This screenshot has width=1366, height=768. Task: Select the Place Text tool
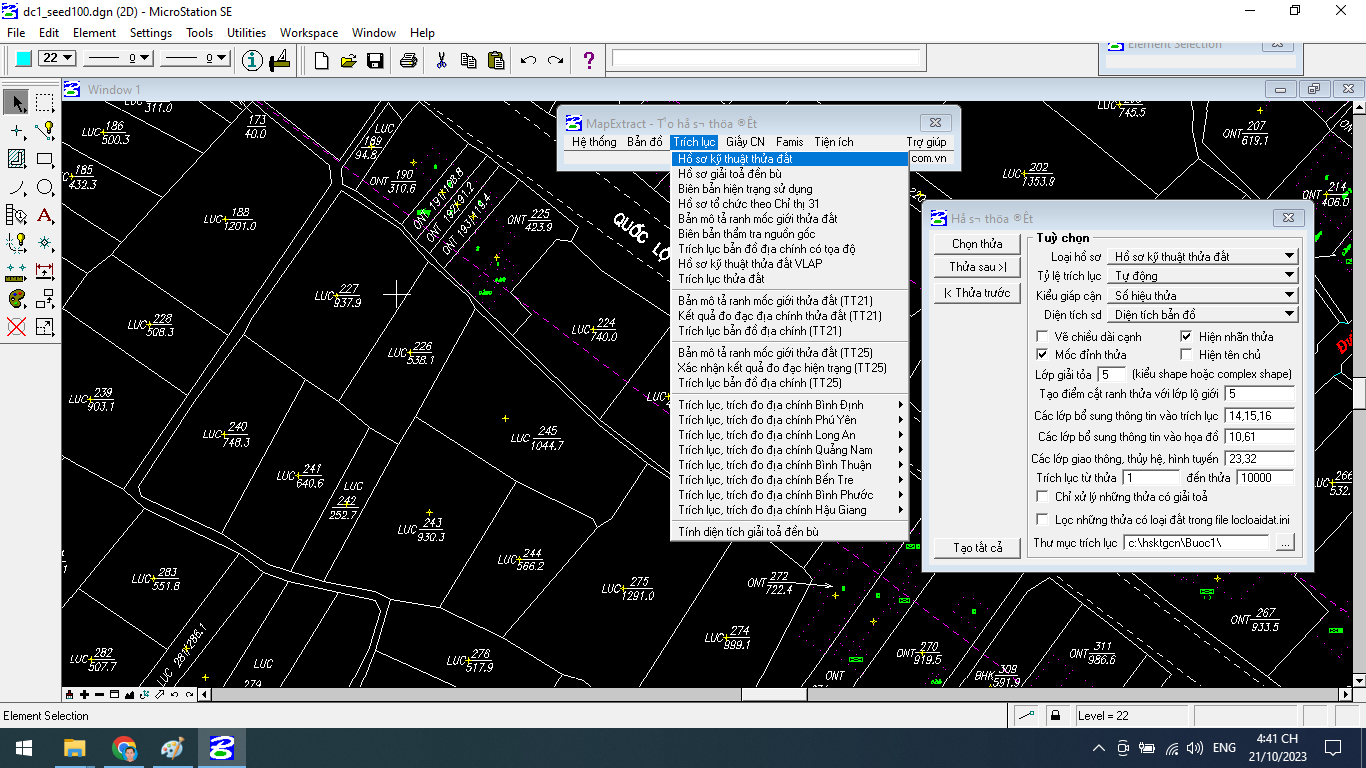44,215
